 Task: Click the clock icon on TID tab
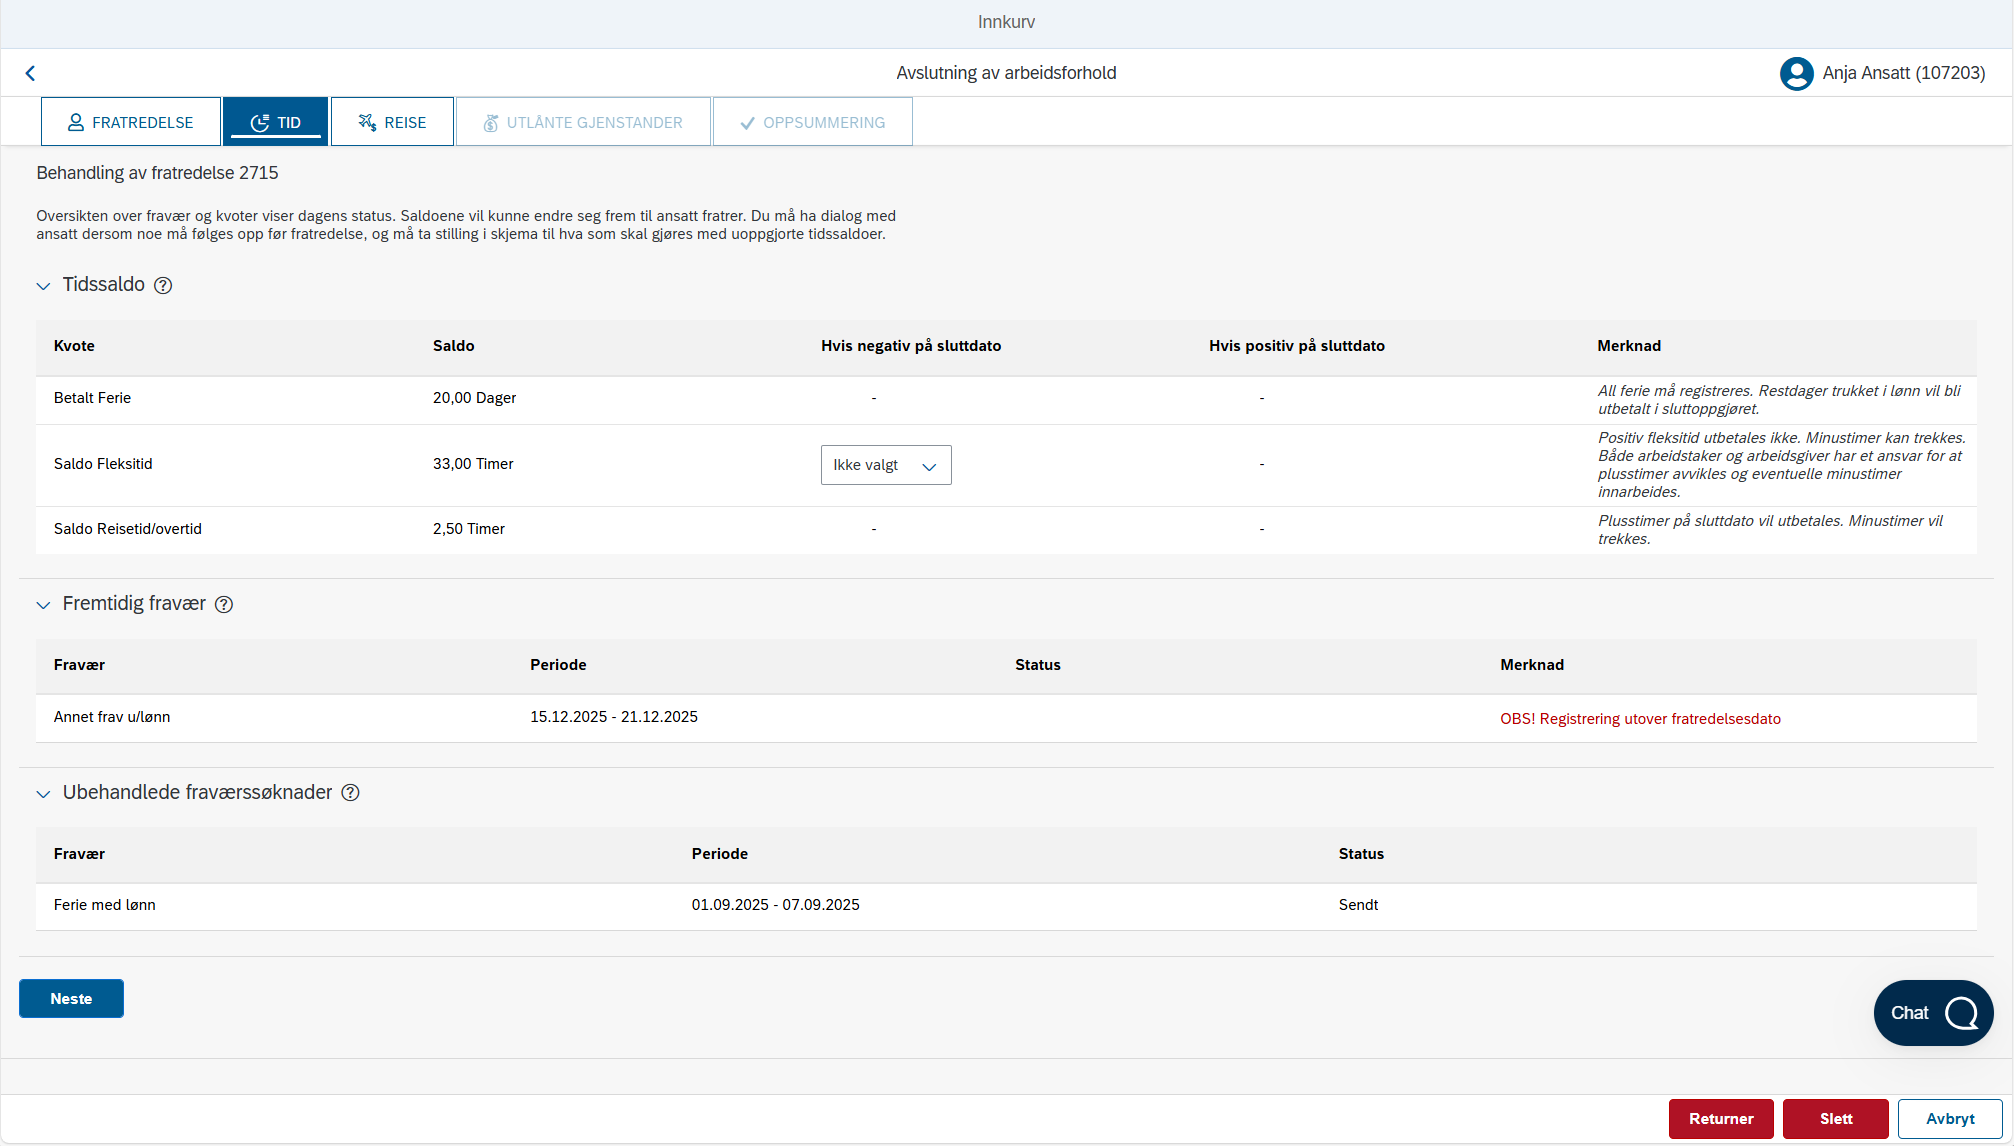coord(260,123)
